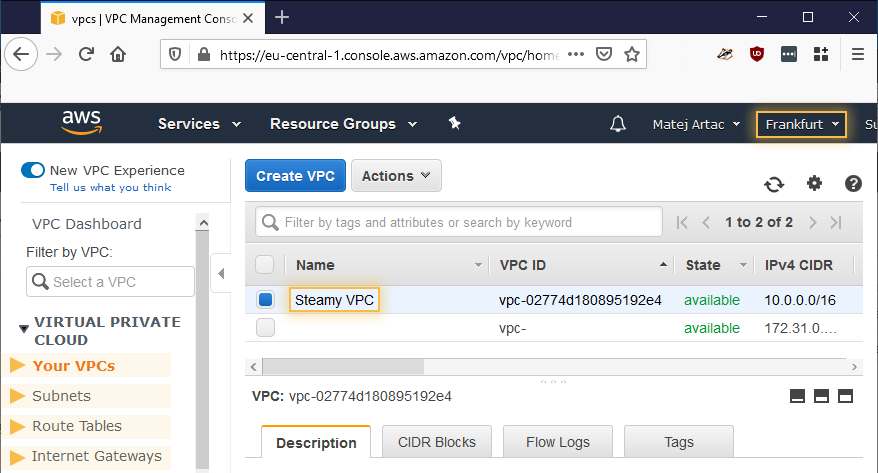Open the State column dropdown arrow
878x473 pixels.
[x=743, y=265]
